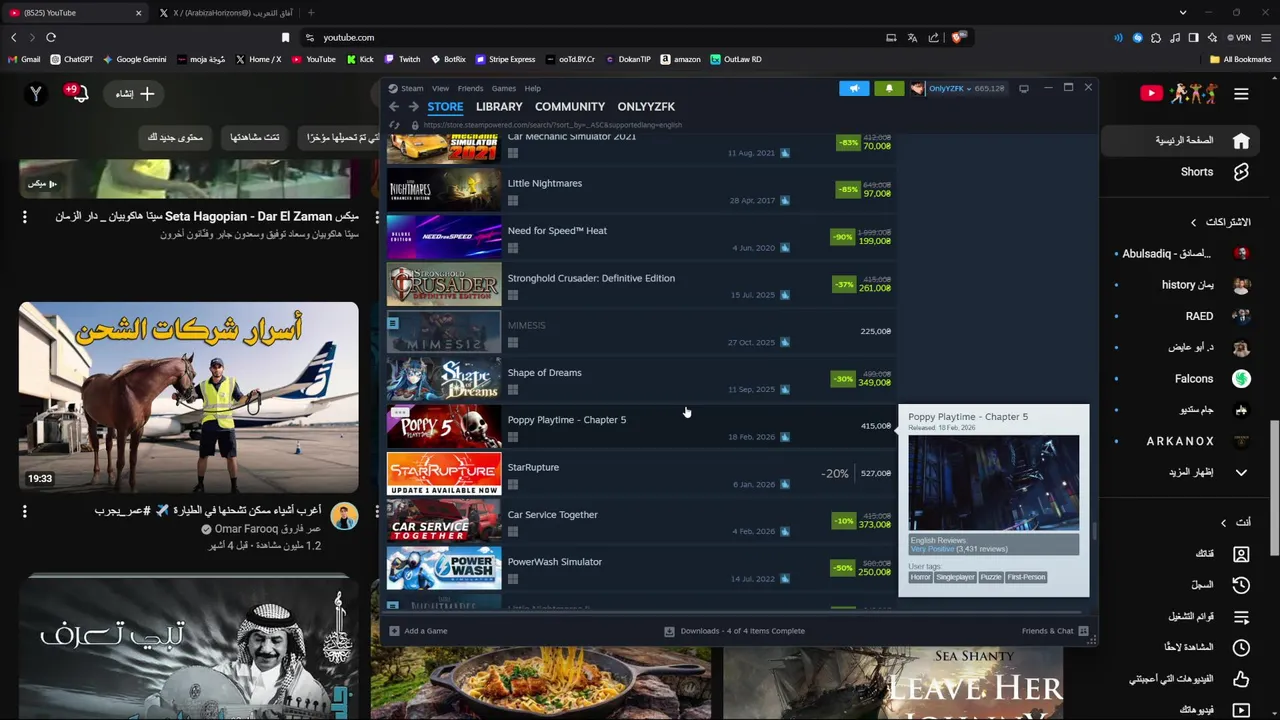This screenshot has height=720, width=1280.
Task: Open Car Service Together search result
Action: tap(640, 522)
